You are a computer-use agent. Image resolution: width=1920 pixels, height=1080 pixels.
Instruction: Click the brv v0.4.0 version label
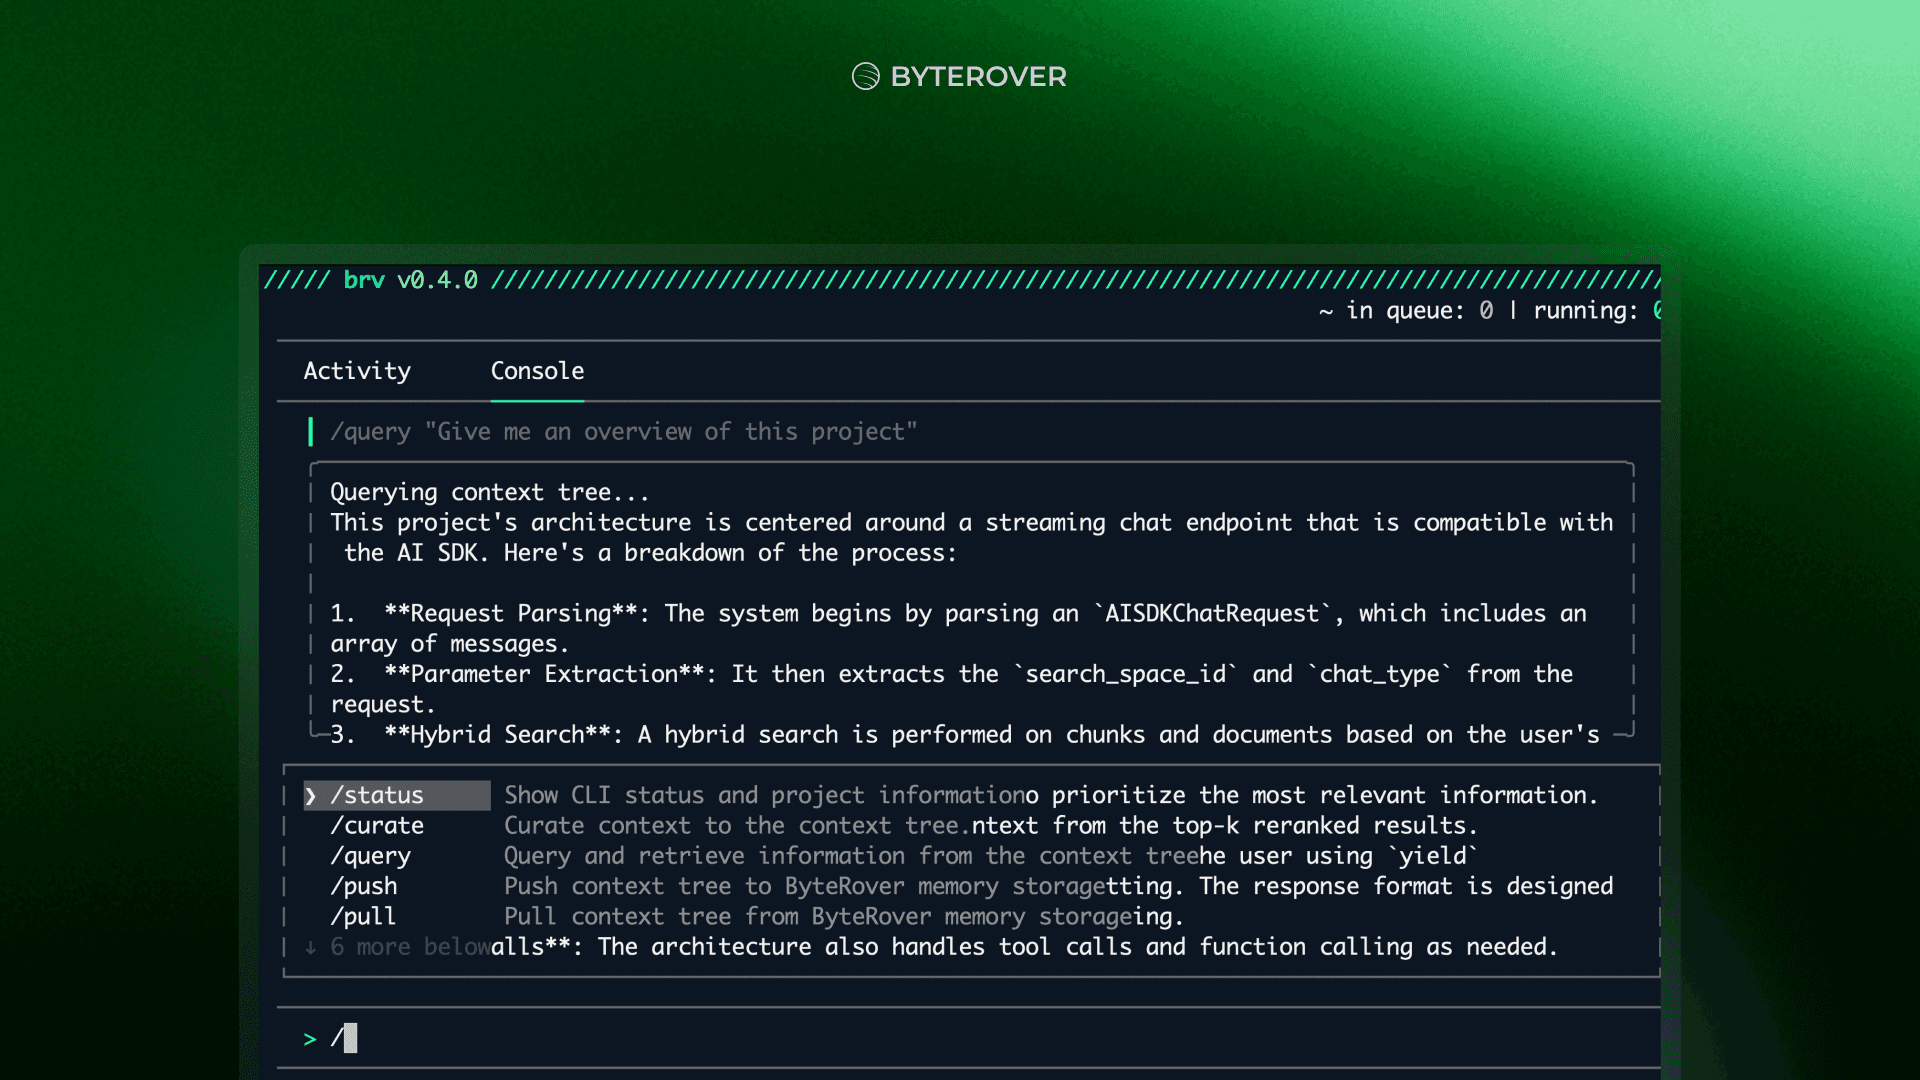point(410,281)
